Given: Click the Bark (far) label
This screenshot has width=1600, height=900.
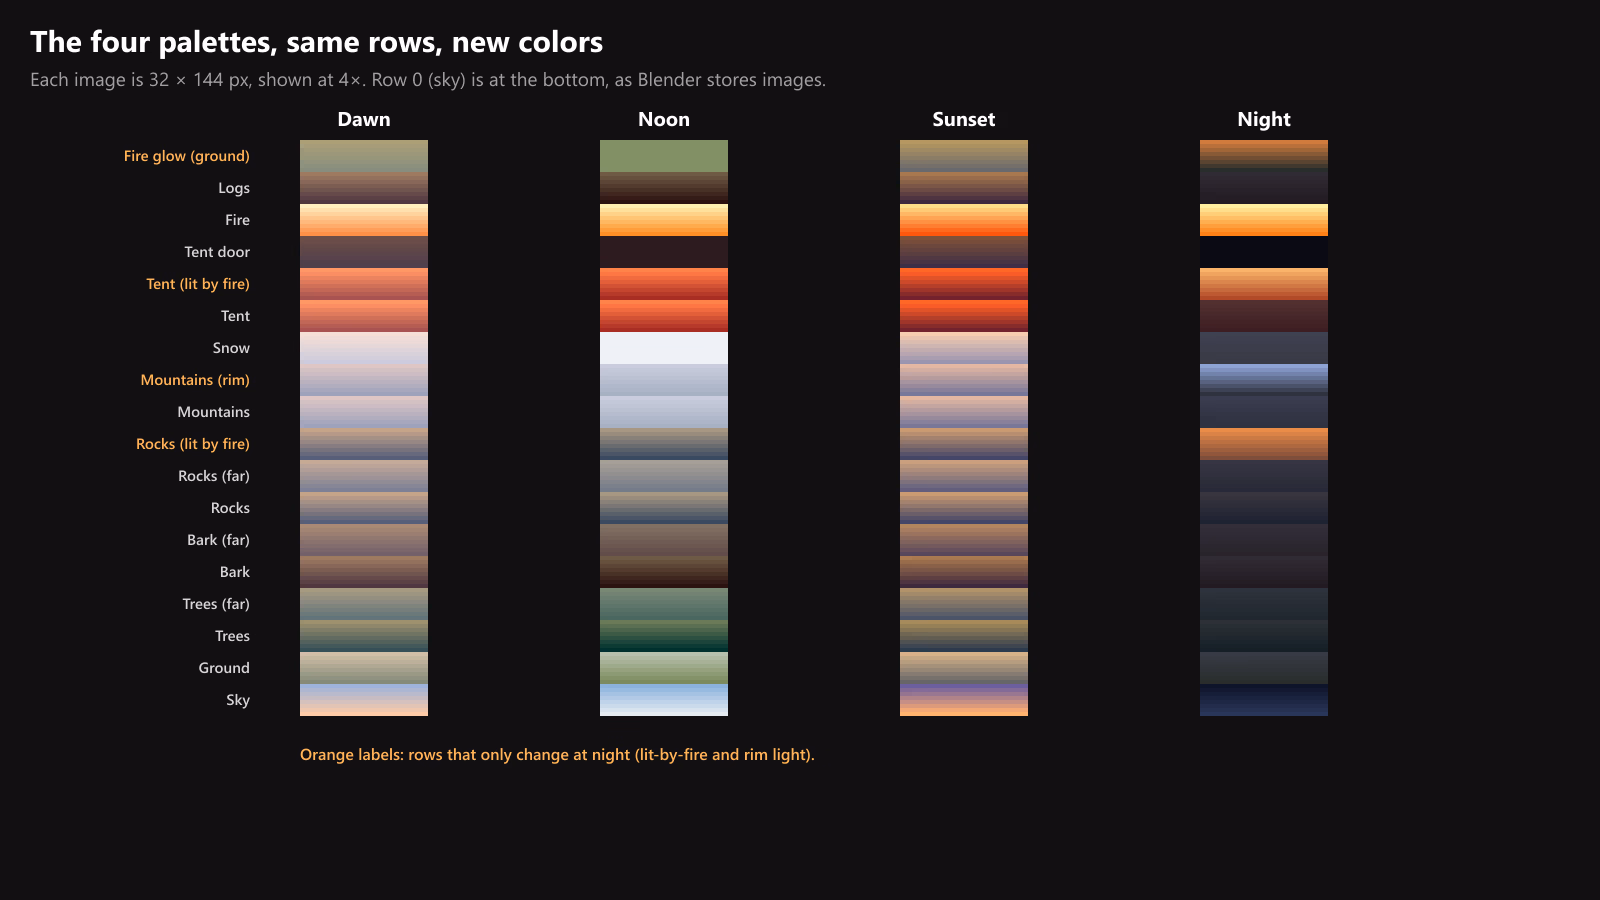Looking at the screenshot, I should click(x=218, y=540).
